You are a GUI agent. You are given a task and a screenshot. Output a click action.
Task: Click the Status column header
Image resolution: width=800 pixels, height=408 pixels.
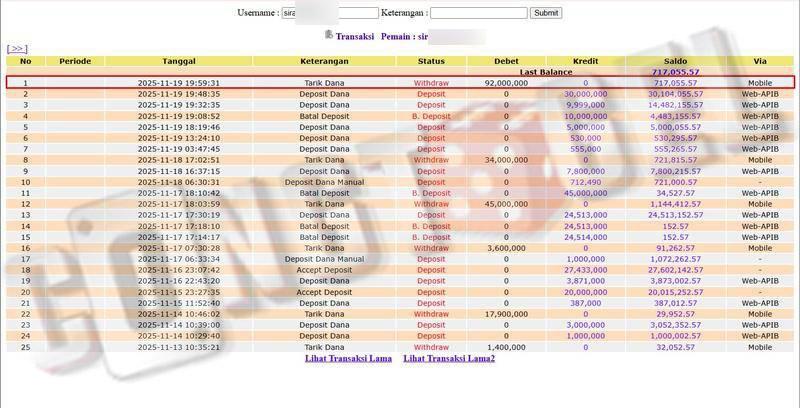(431, 61)
